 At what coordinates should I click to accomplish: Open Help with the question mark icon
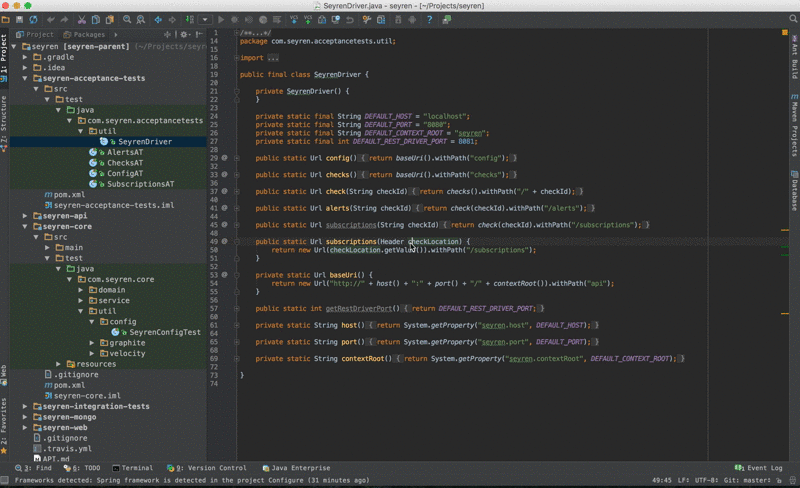coord(429,19)
